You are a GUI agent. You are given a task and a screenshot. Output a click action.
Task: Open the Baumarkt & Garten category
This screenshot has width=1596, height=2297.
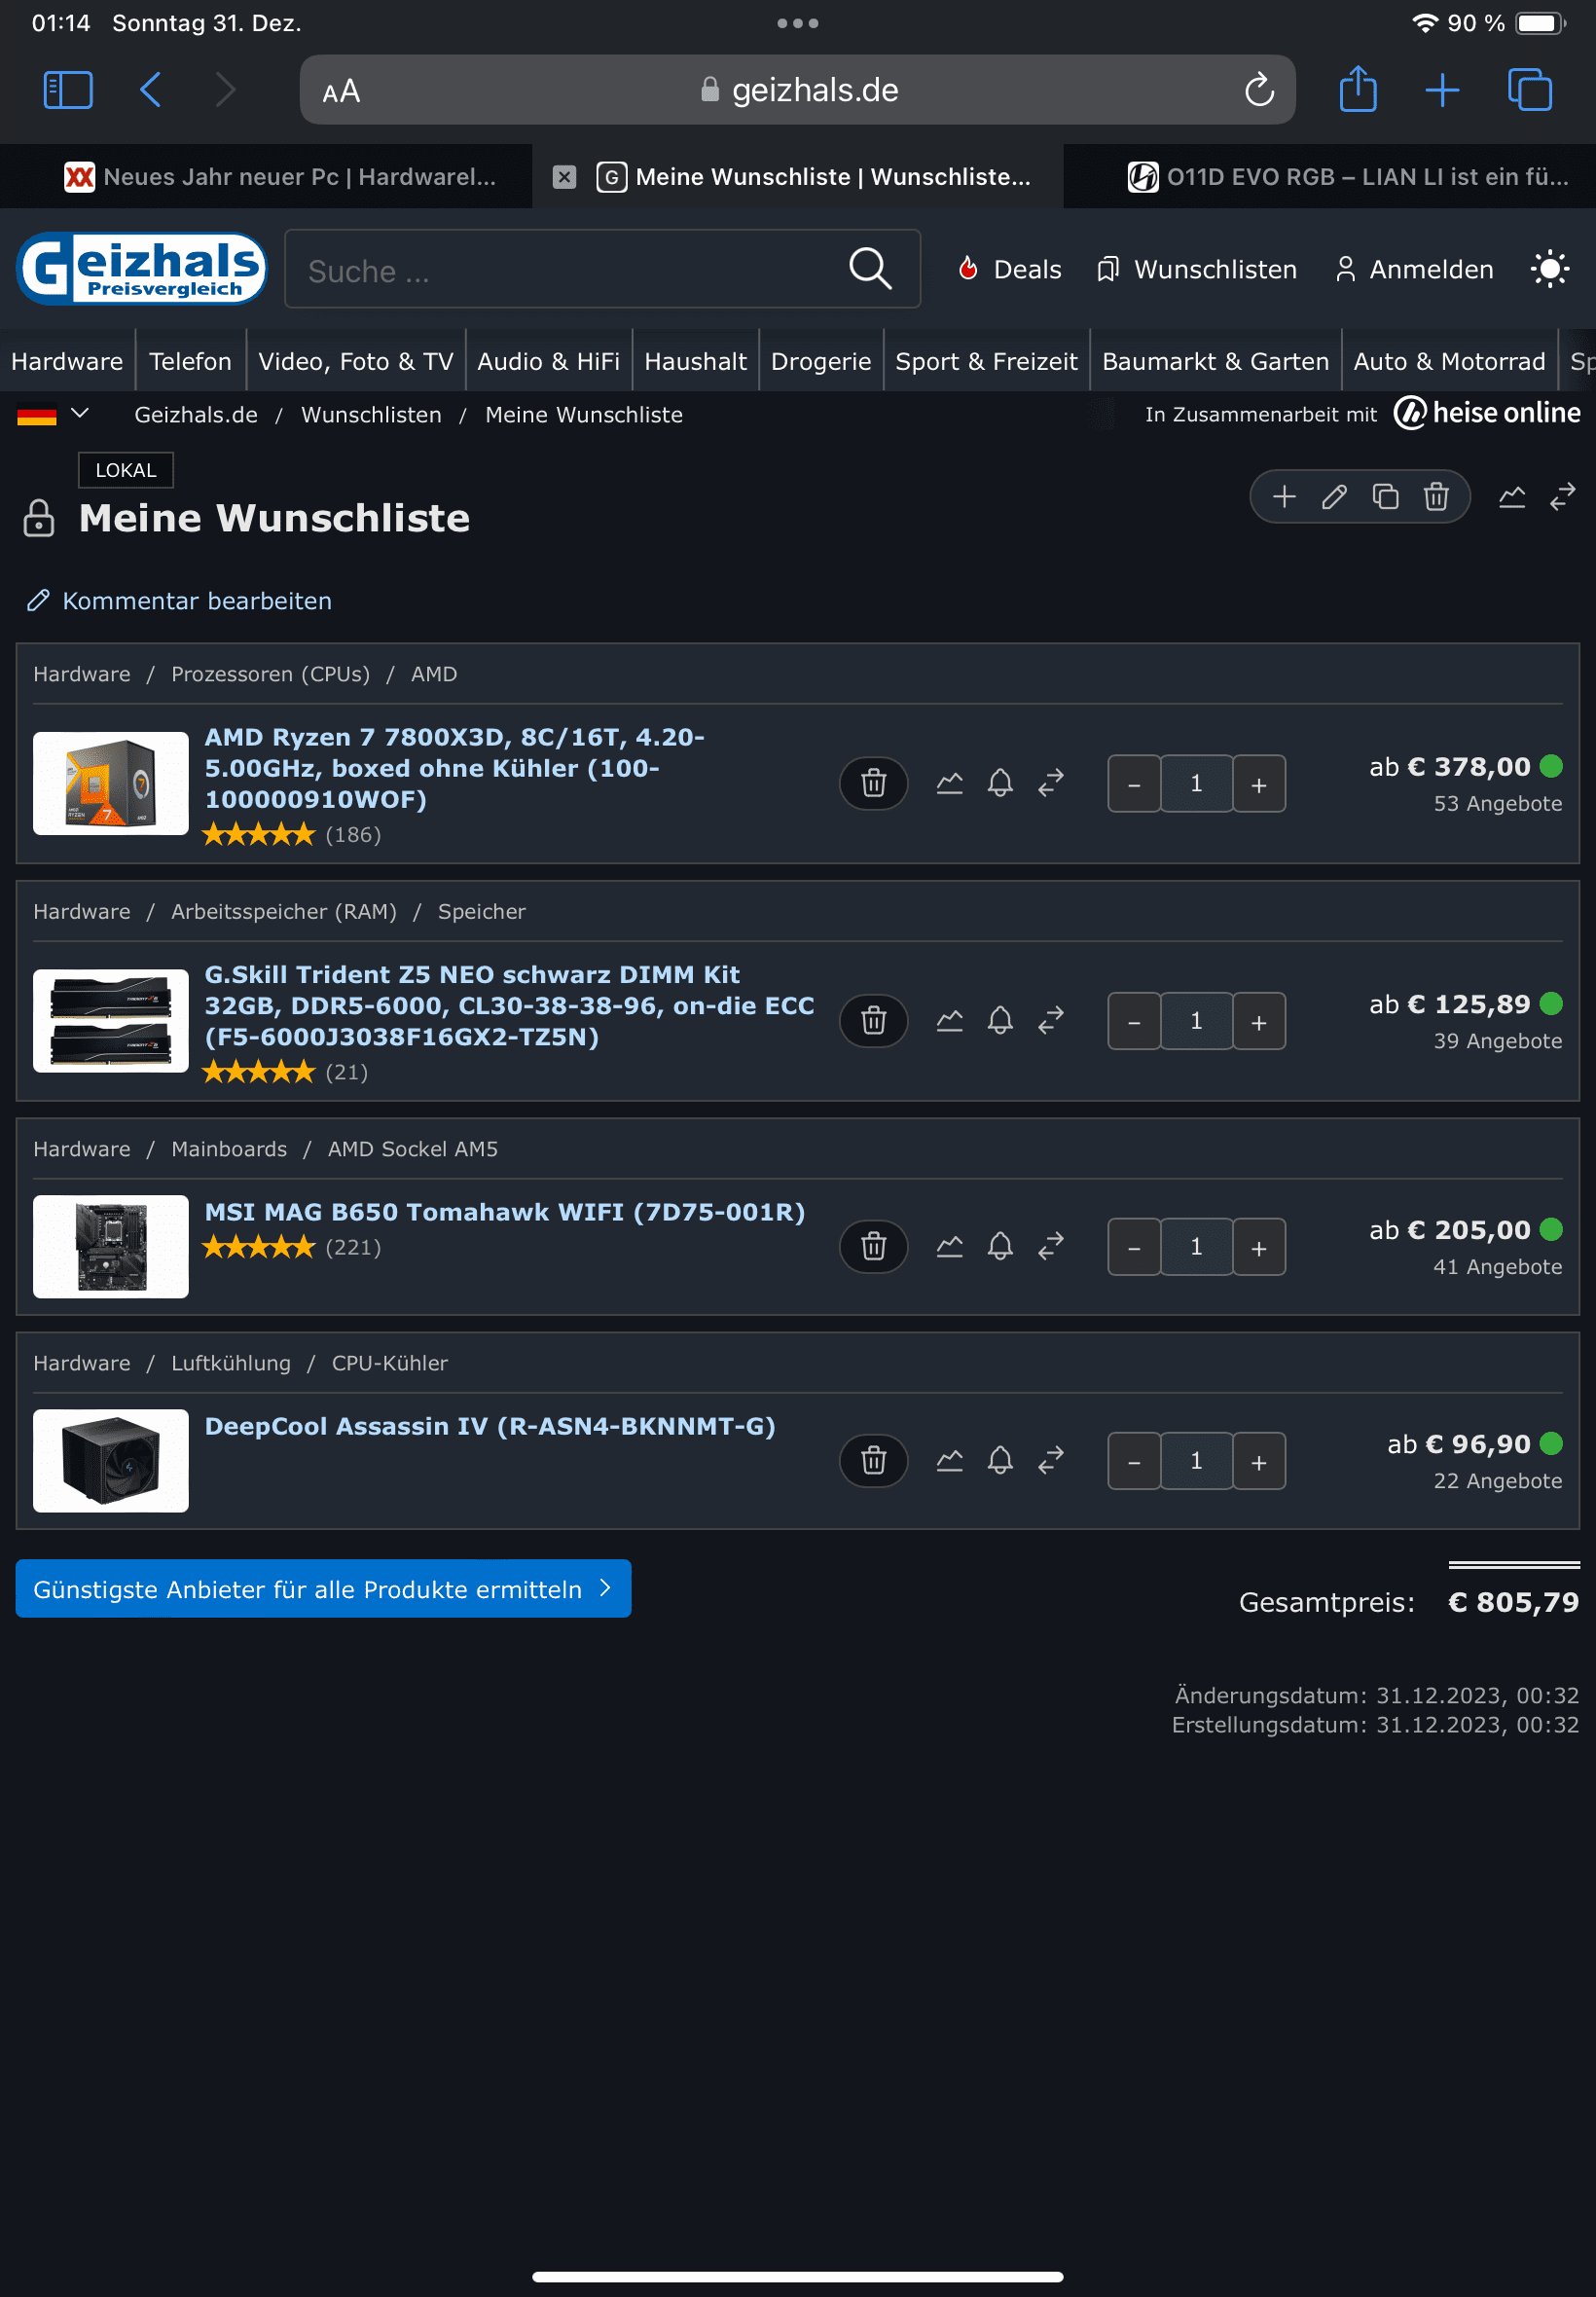click(1216, 361)
